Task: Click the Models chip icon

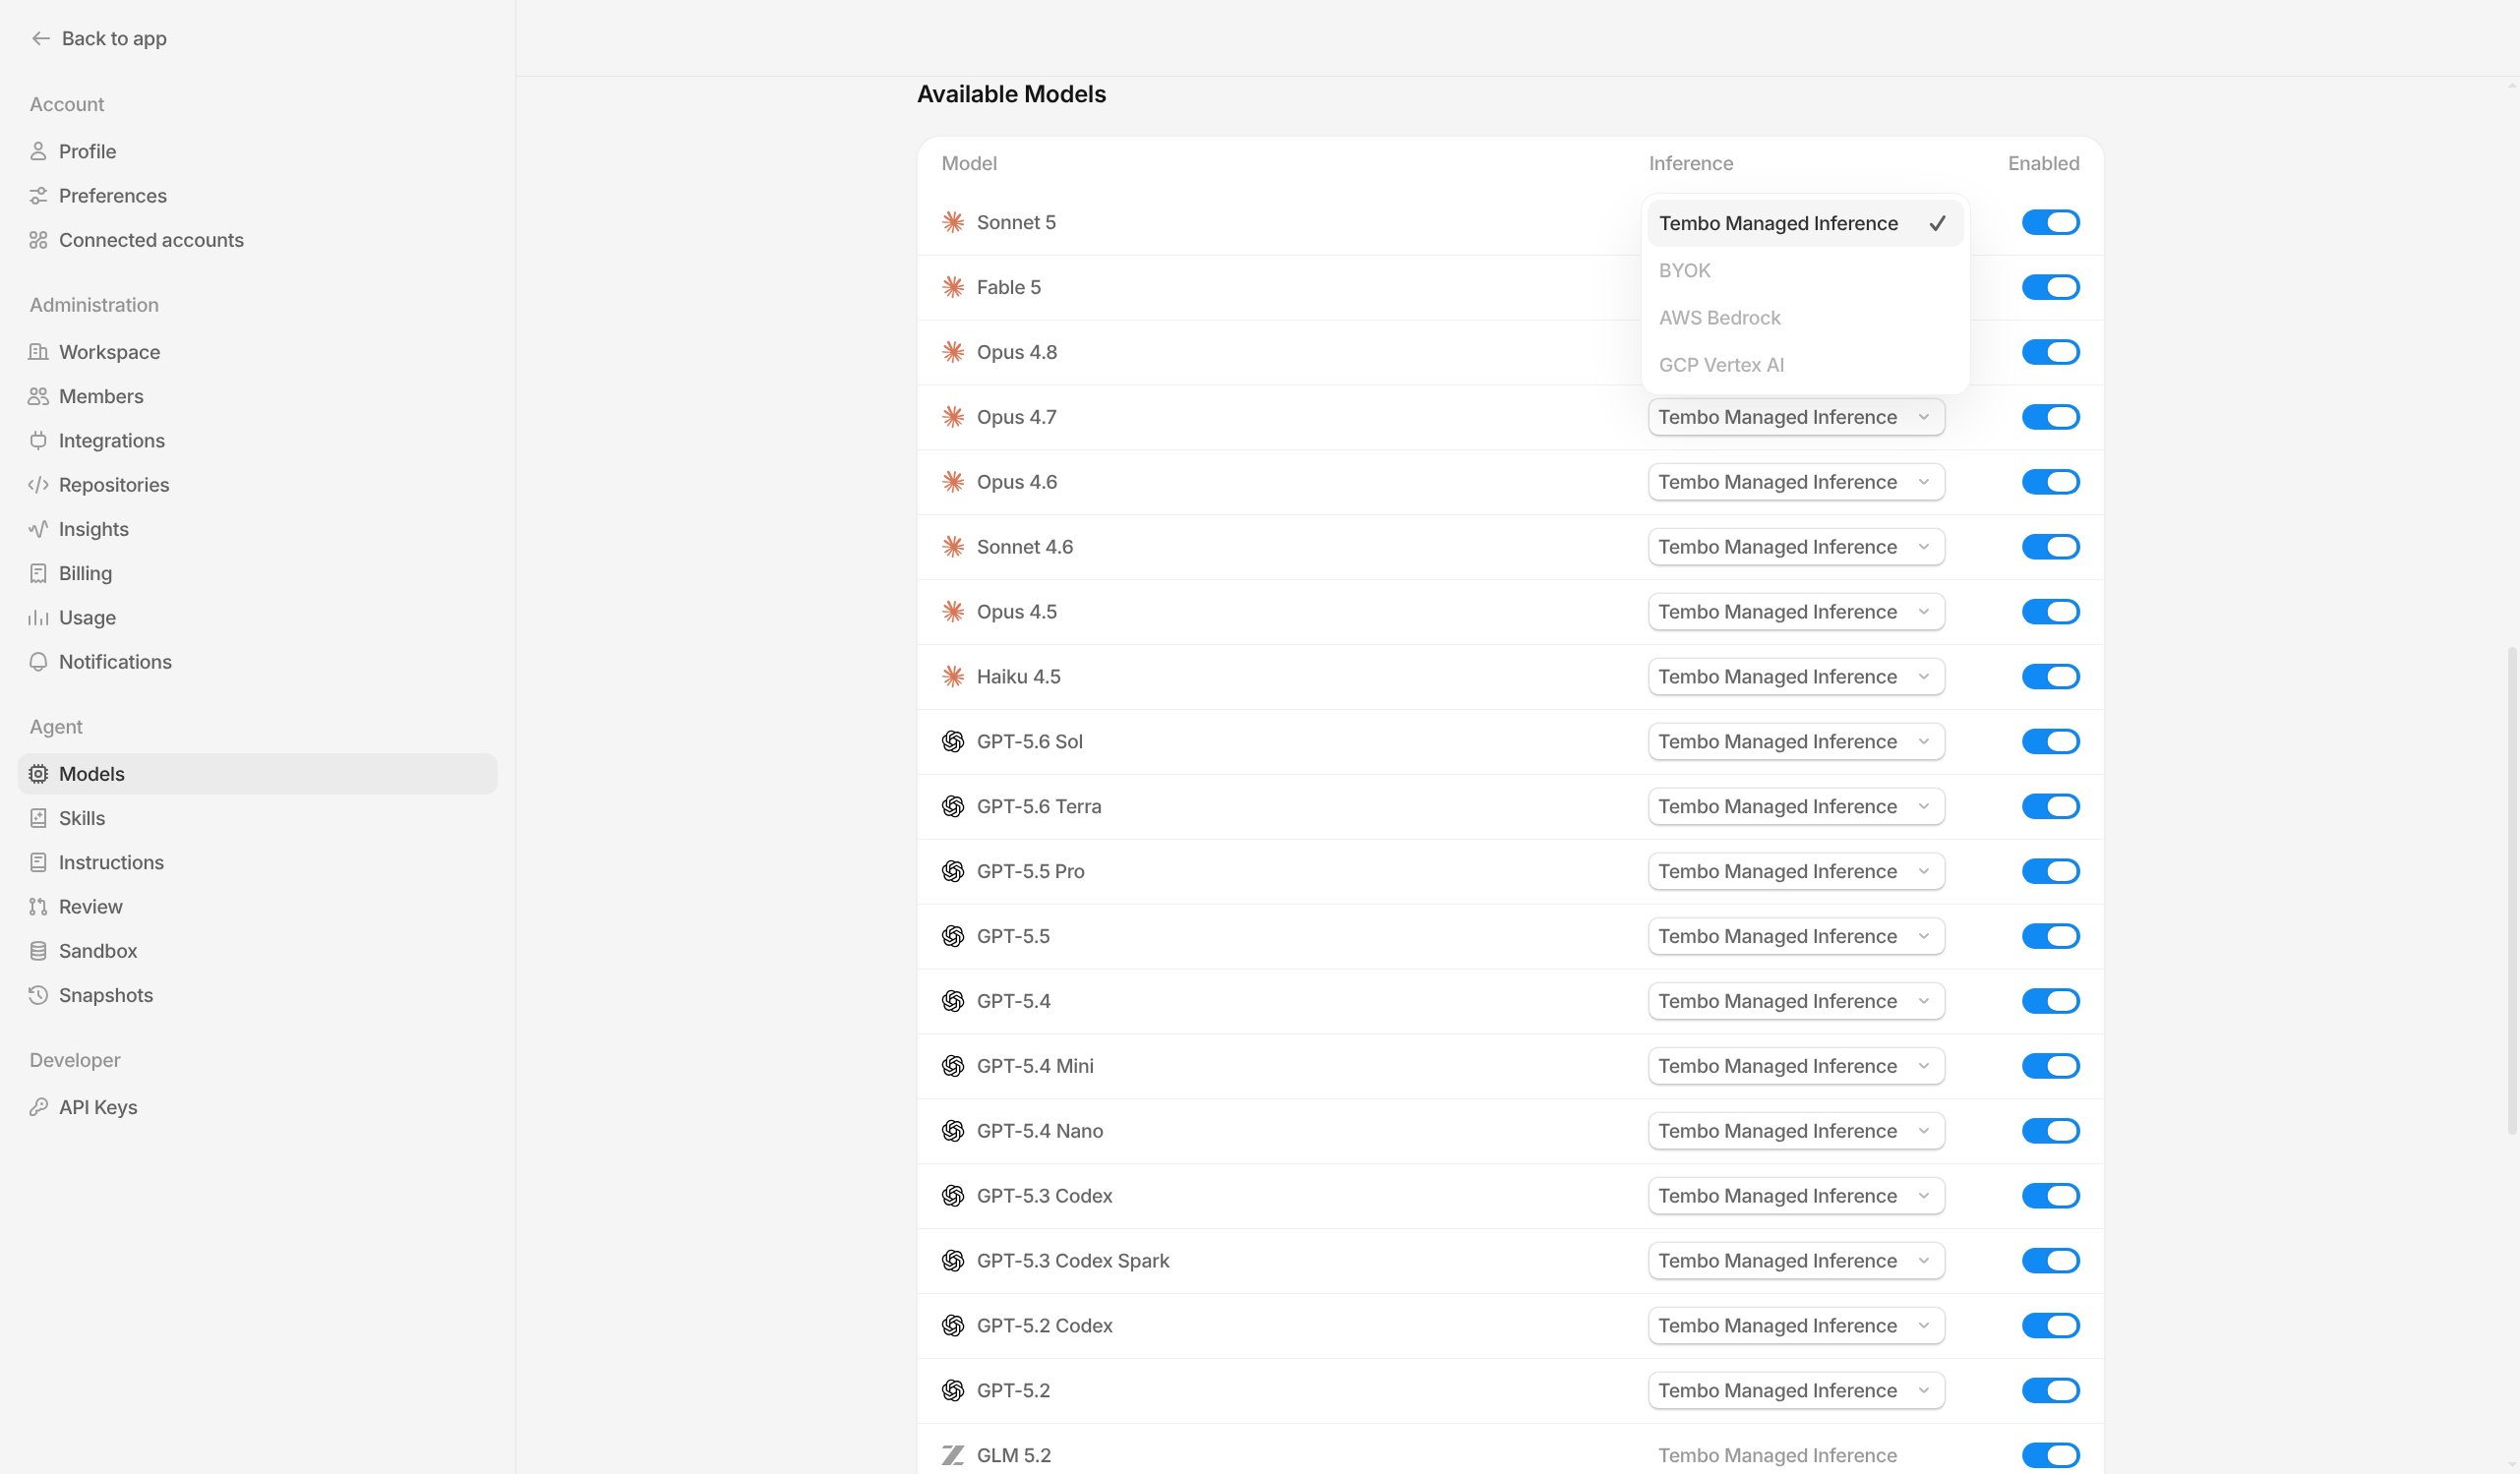Action: pyautogui.click(x=38, y=774)
